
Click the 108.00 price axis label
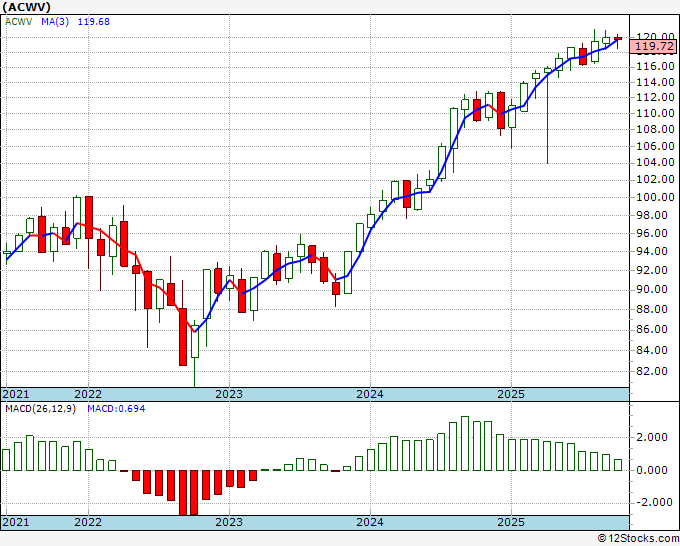(x=655, y=130)
